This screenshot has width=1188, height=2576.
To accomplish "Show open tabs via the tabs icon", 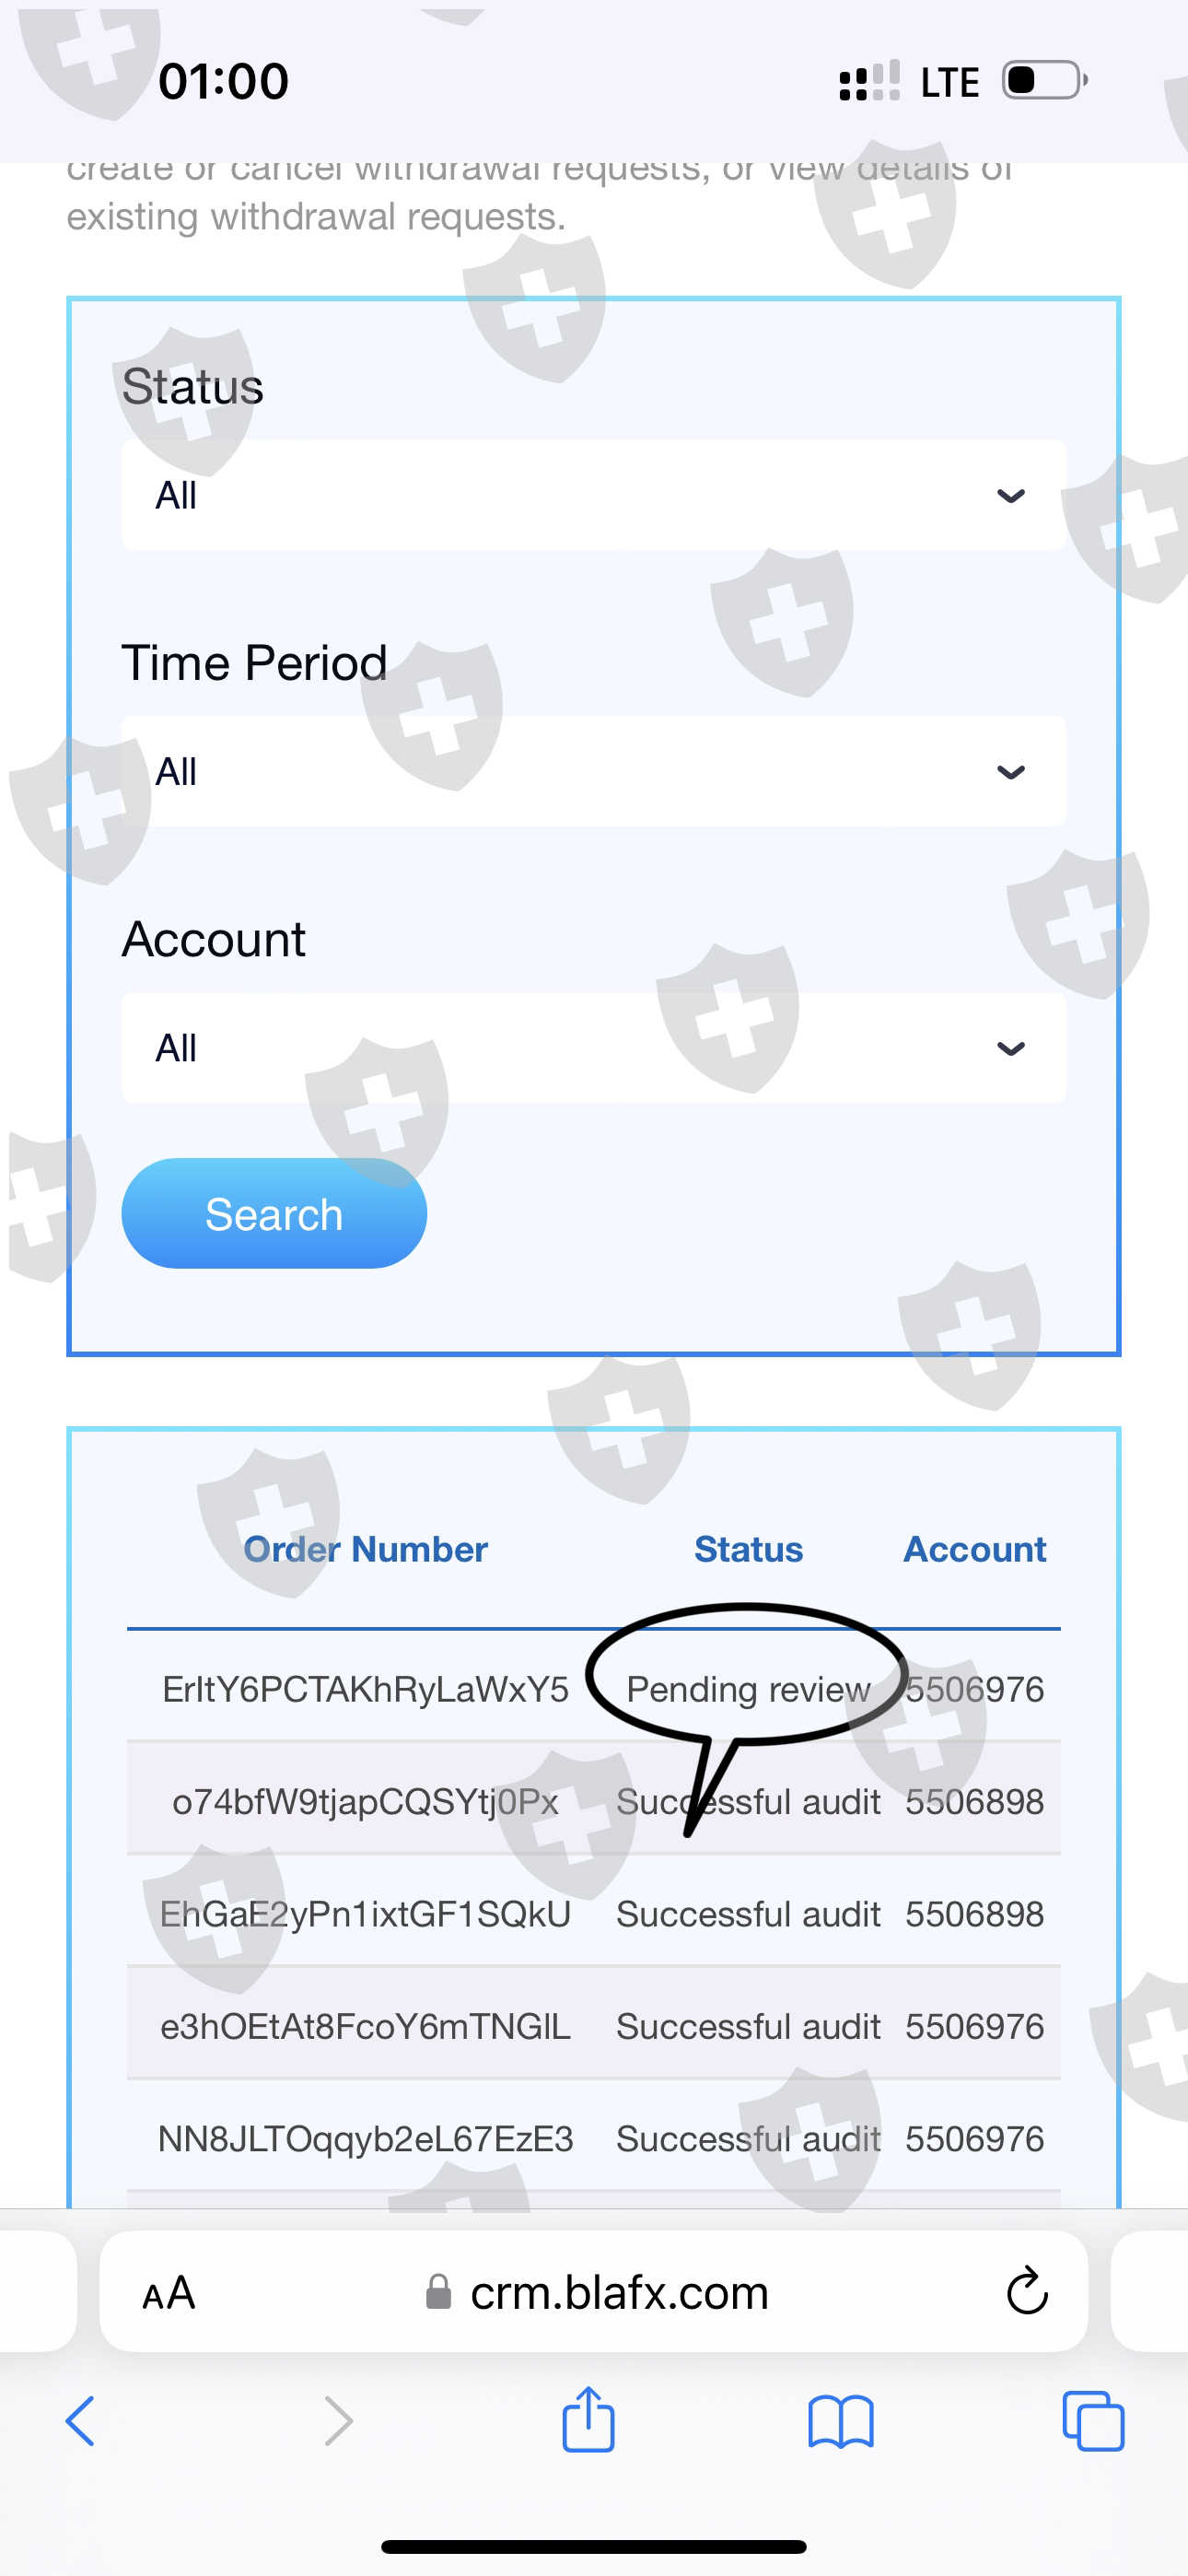I will coord(1093,2421).
